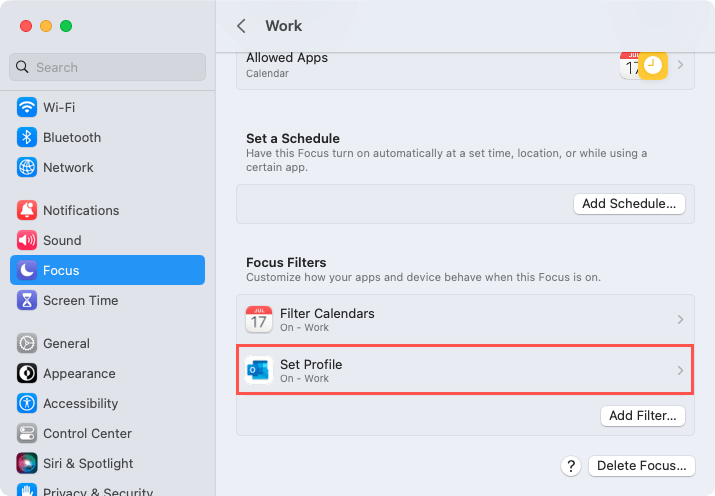Click the Delete Focus button
The height and width of the screenshot is (496, 715).
pyautogui.click(x=642, y=465)
